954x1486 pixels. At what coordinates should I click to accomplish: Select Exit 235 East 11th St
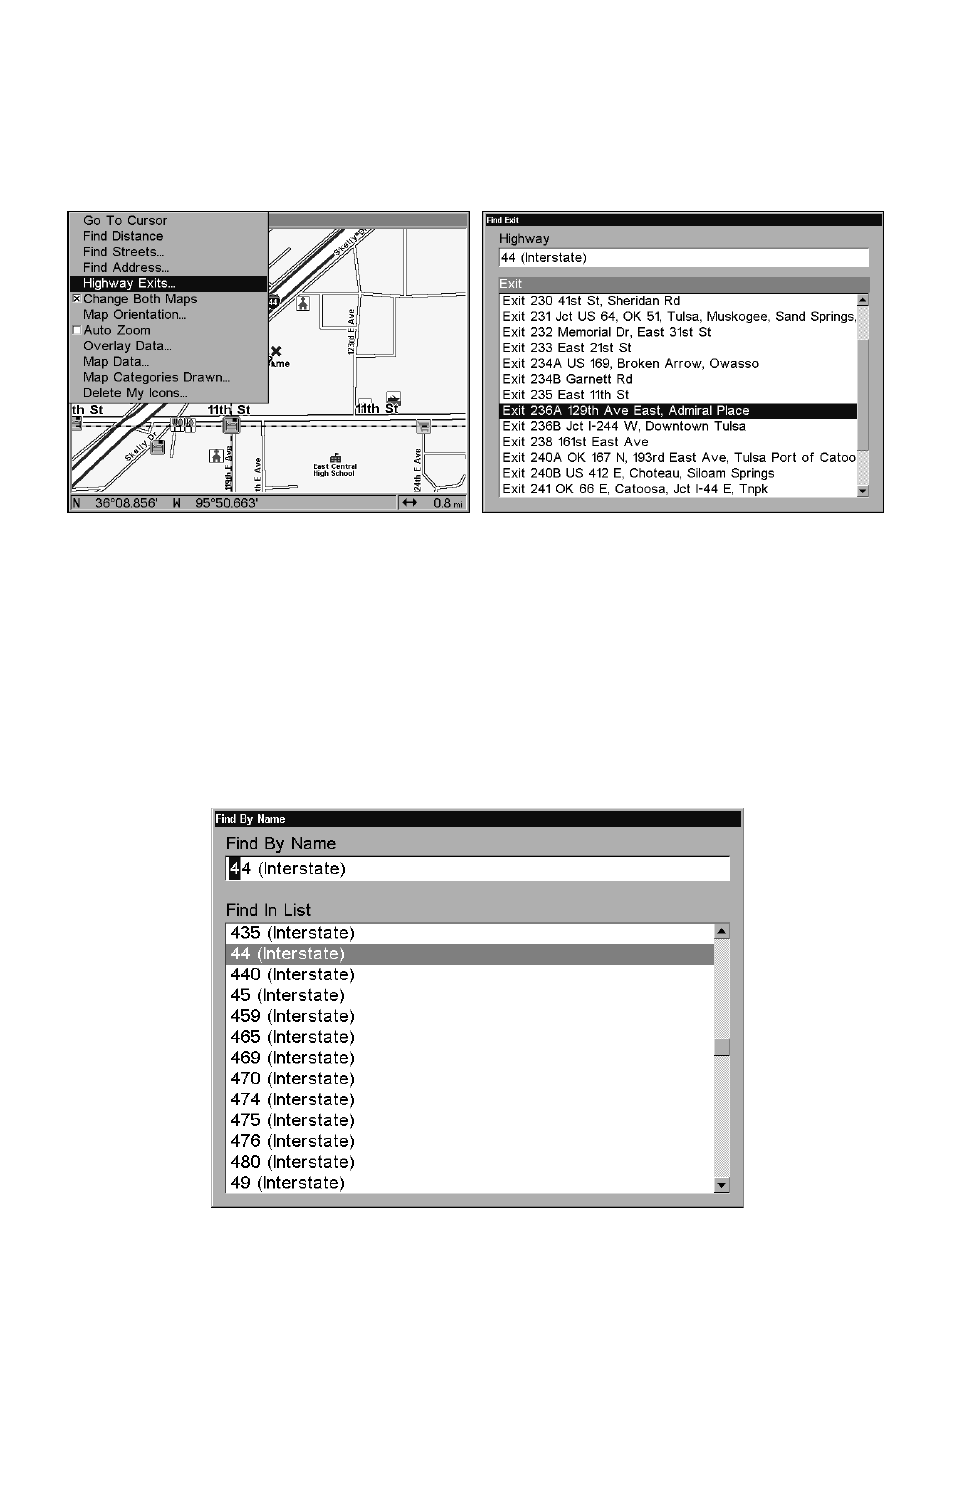678,395
